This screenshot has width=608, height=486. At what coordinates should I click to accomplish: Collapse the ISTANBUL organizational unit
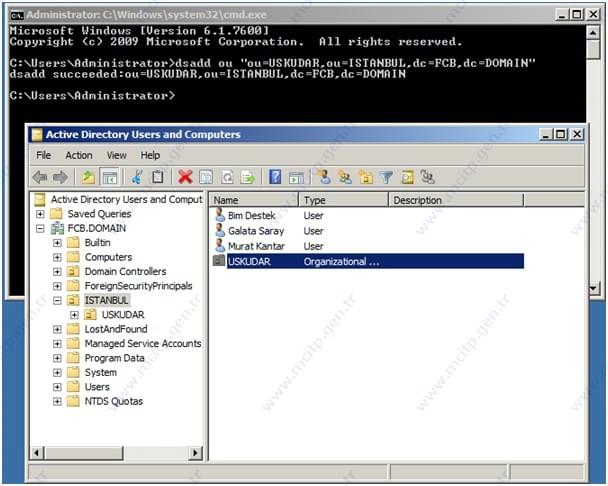57,300
